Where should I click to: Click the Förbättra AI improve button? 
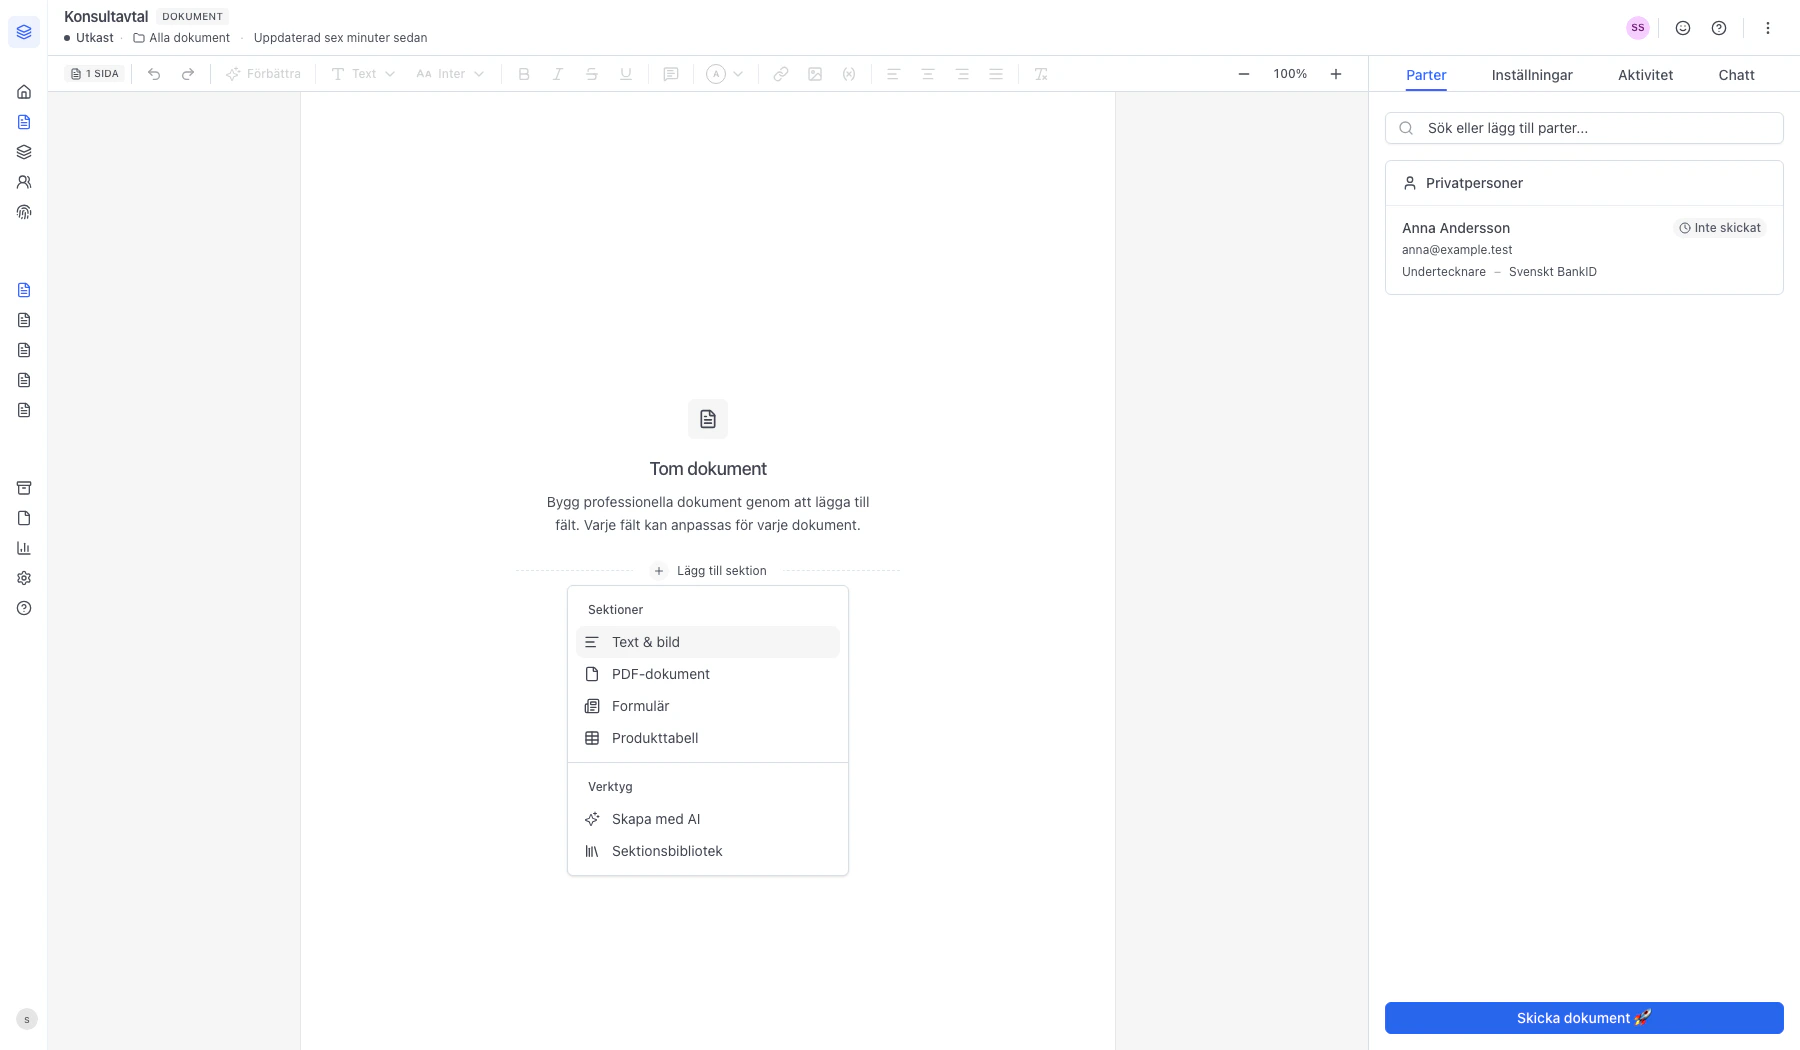[263, 74]
